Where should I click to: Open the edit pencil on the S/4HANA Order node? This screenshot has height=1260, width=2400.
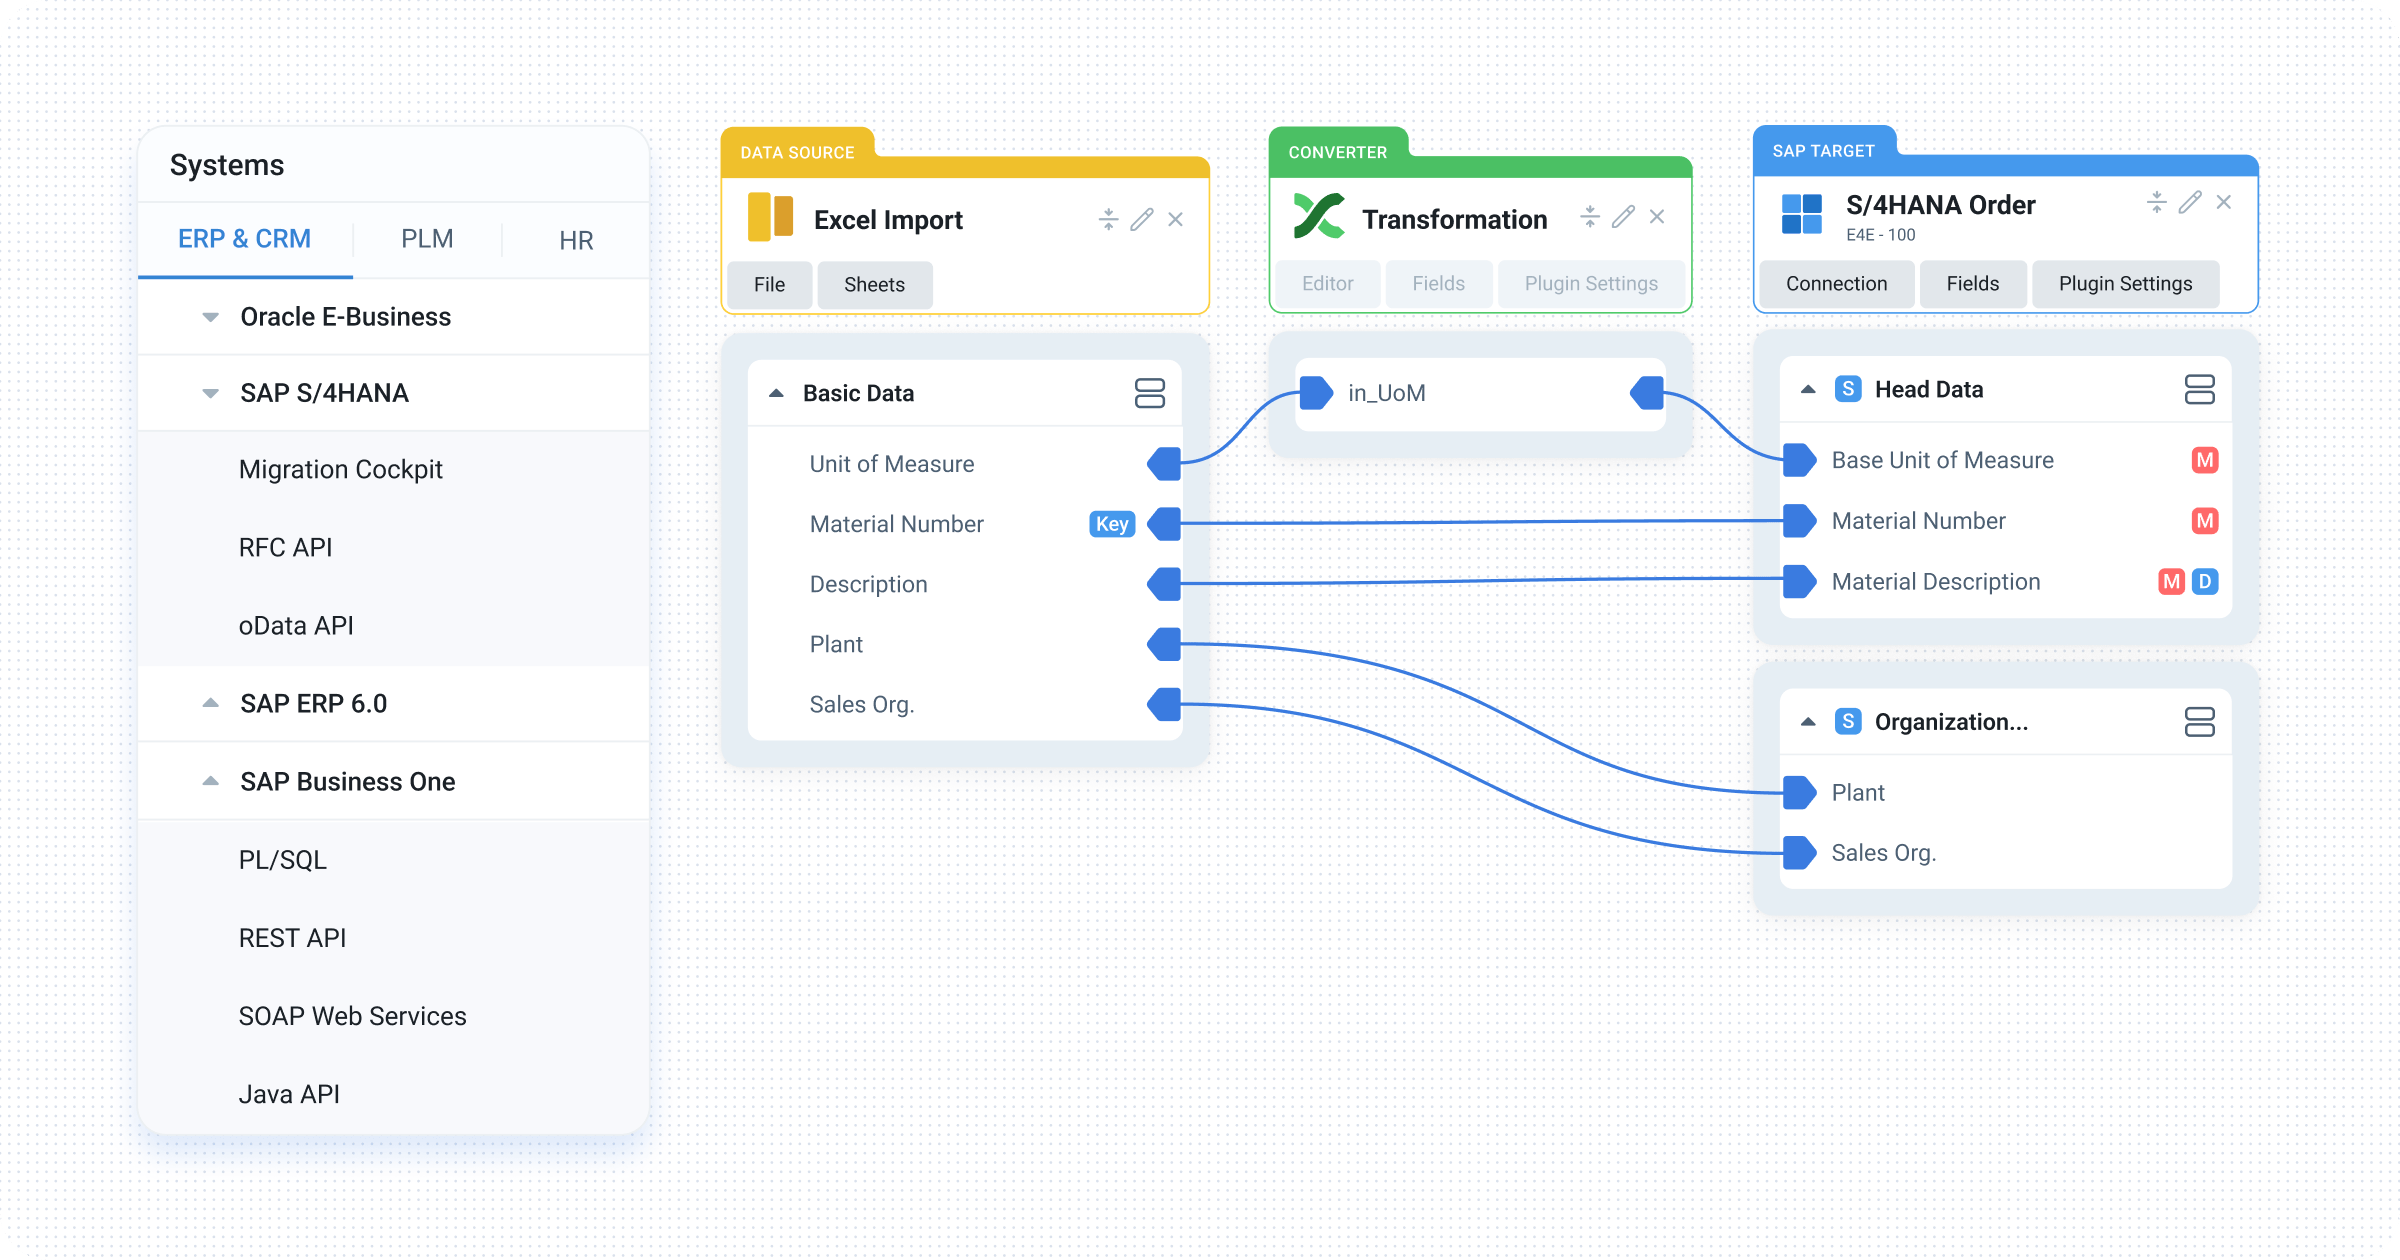(2189, 202)
